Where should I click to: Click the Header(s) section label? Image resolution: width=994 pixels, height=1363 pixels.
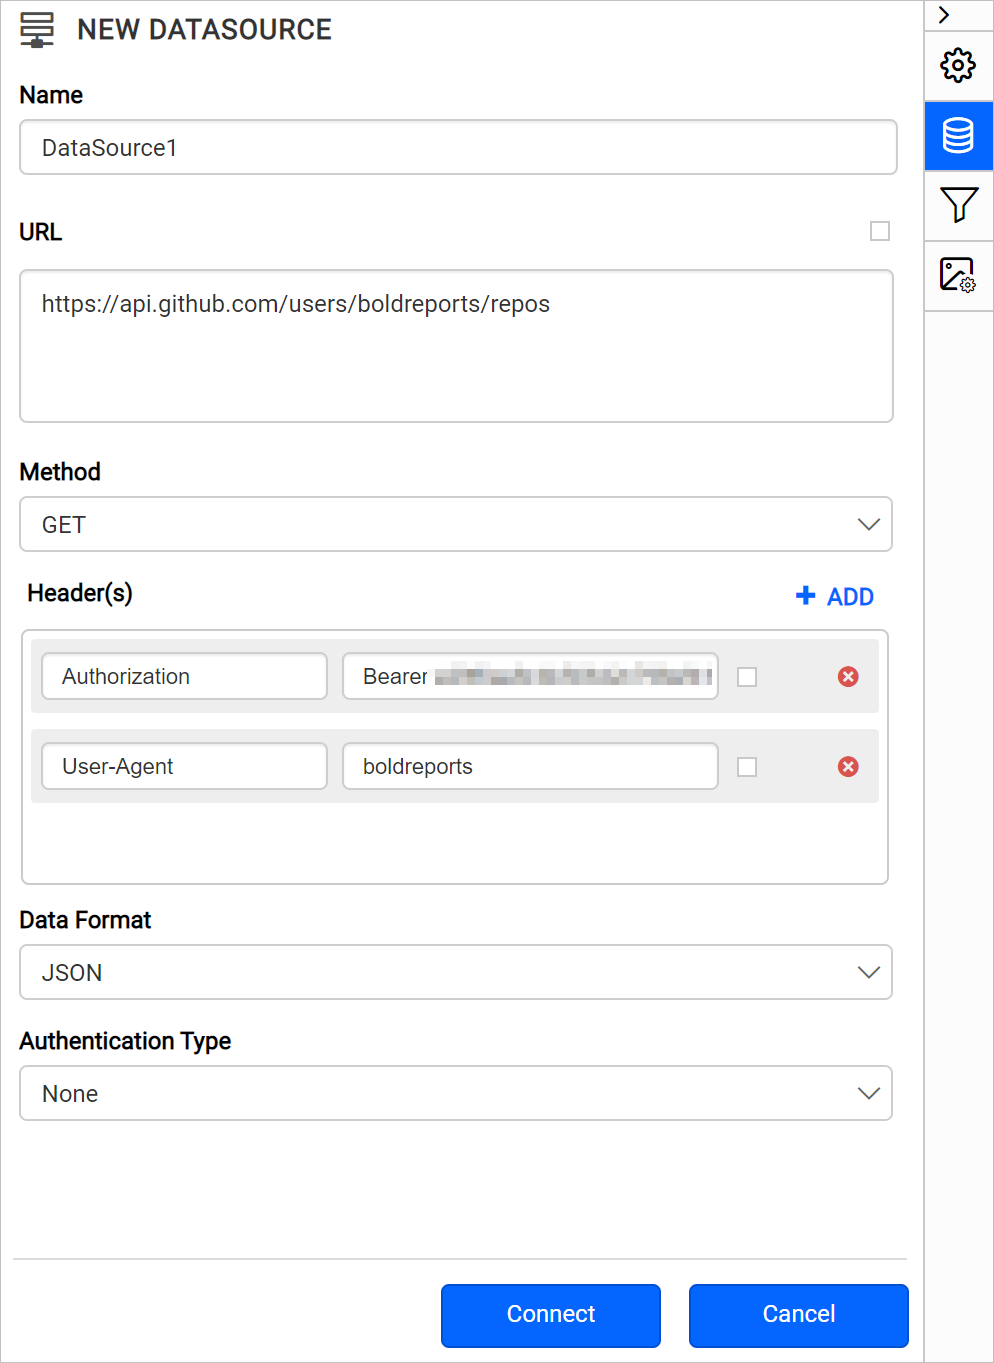click(80, 593)
